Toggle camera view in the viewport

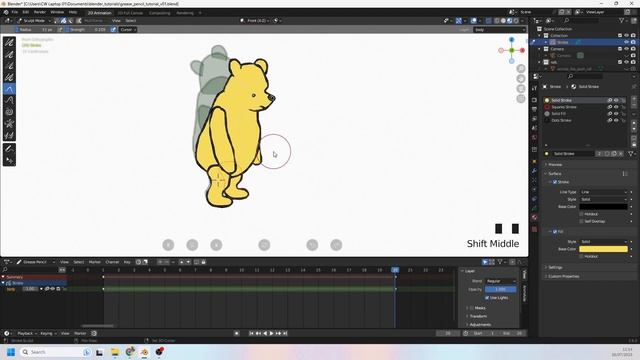[x=521, y=89]
